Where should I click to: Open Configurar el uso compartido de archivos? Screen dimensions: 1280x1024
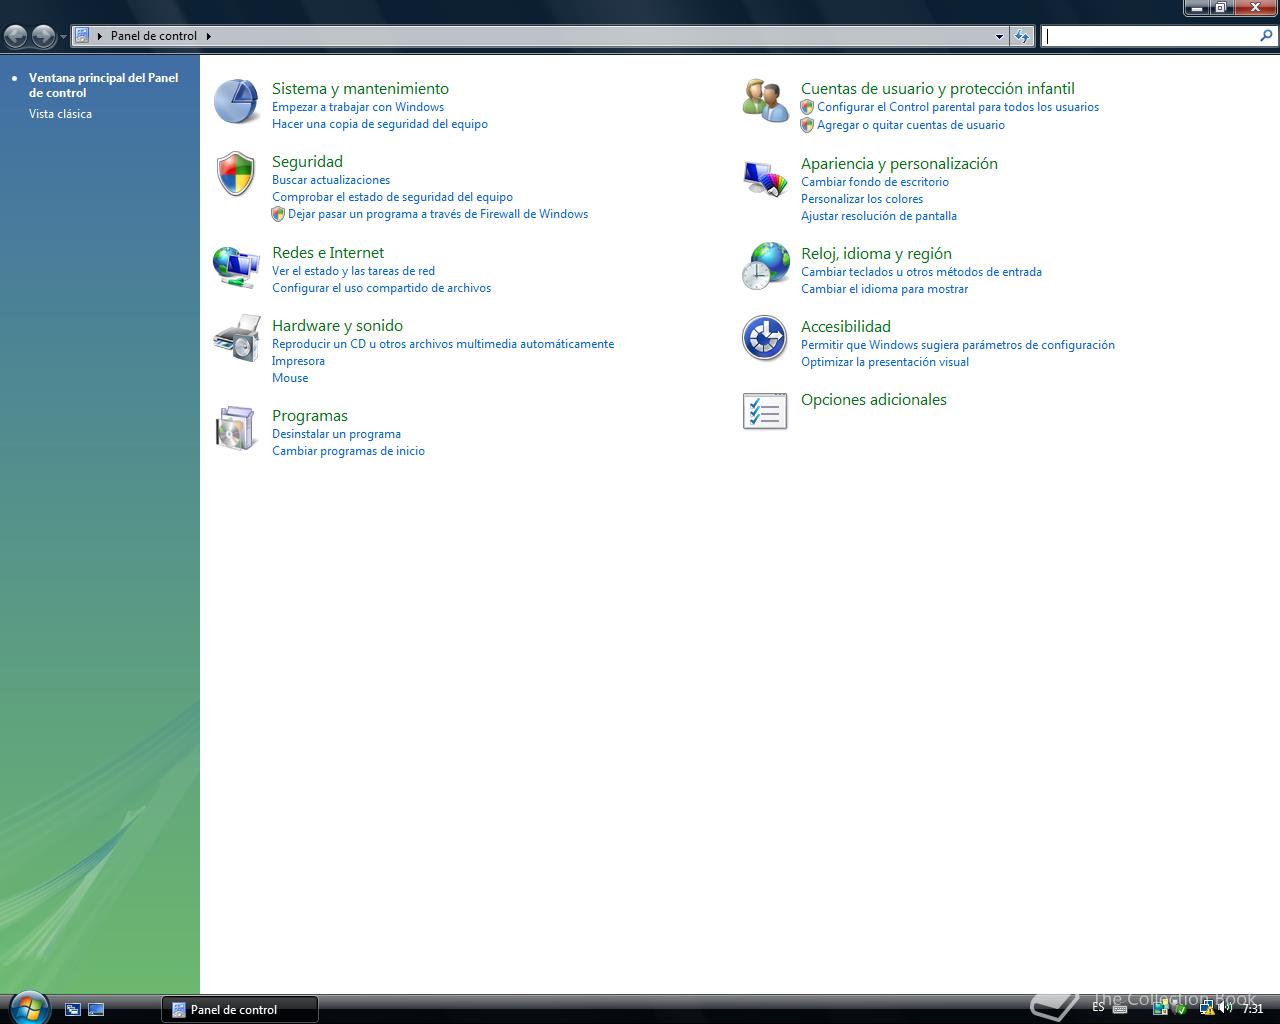tap(381, 288)
